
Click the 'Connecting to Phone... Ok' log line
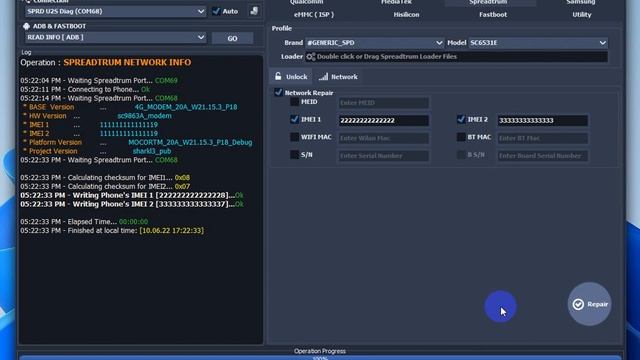(x=85, y=89)
